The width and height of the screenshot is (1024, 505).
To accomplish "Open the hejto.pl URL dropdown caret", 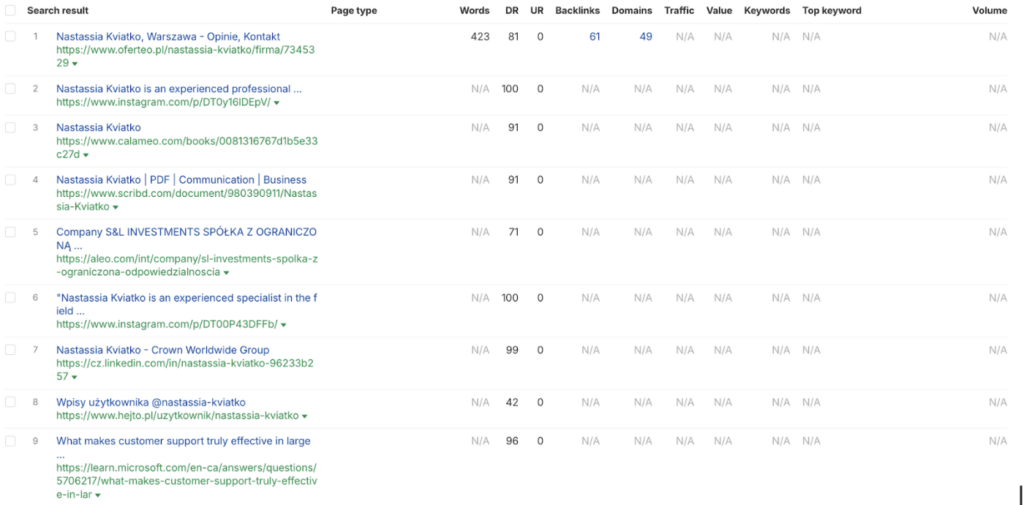I will click(304, 416).
